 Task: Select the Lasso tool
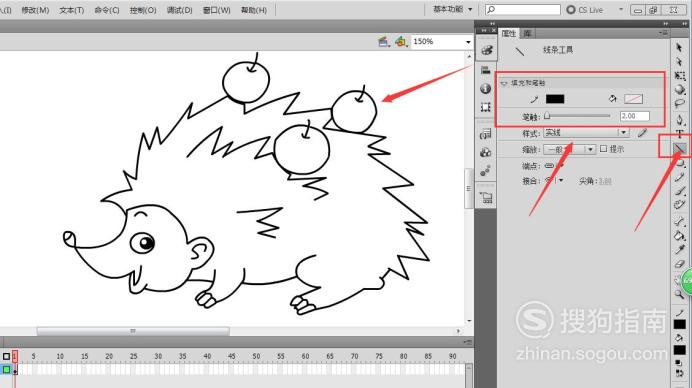pos(679,104)
